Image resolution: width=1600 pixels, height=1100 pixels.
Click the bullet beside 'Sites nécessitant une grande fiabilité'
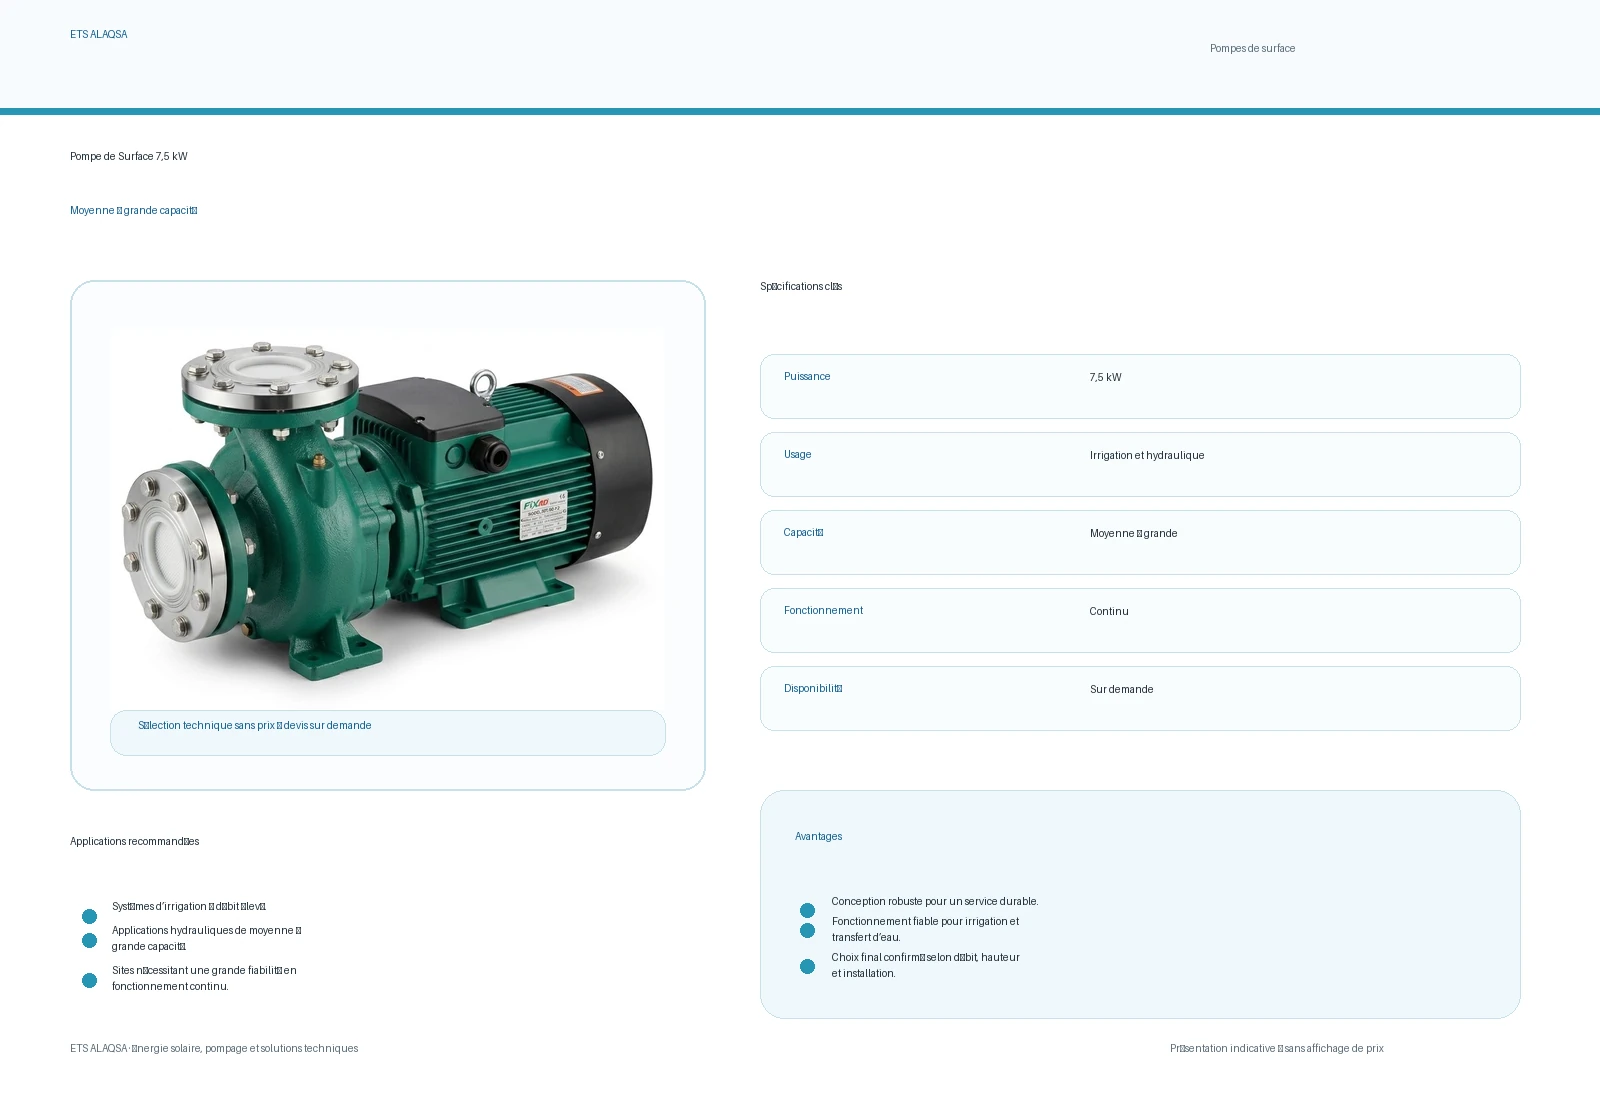89,980
